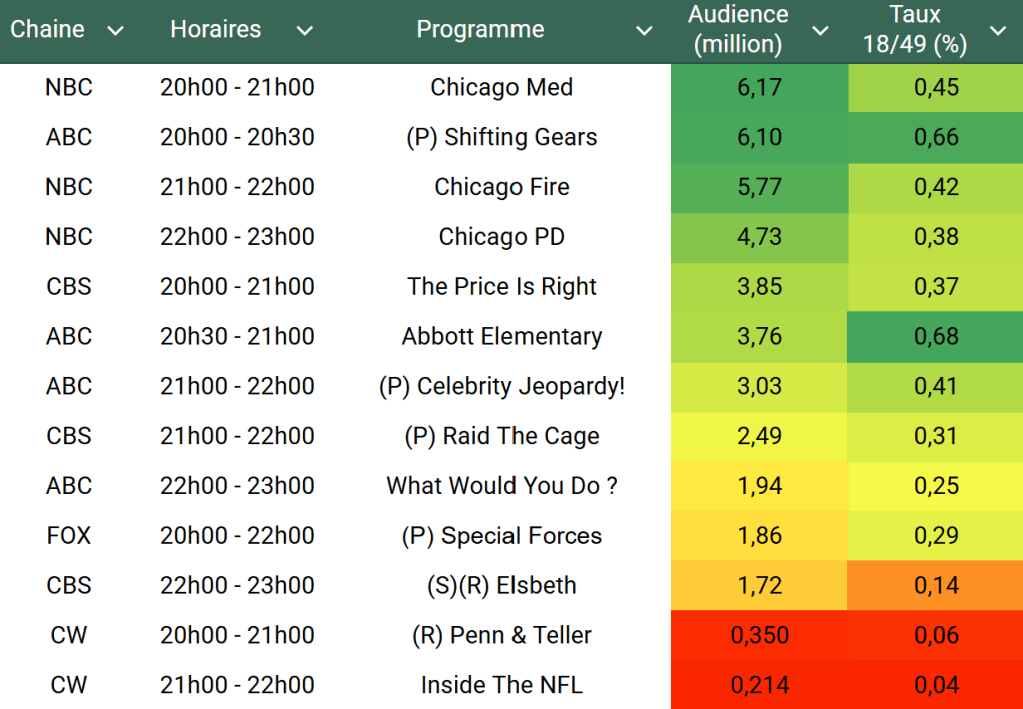Select the Chicago Med programme cell

tap(501, 88)
